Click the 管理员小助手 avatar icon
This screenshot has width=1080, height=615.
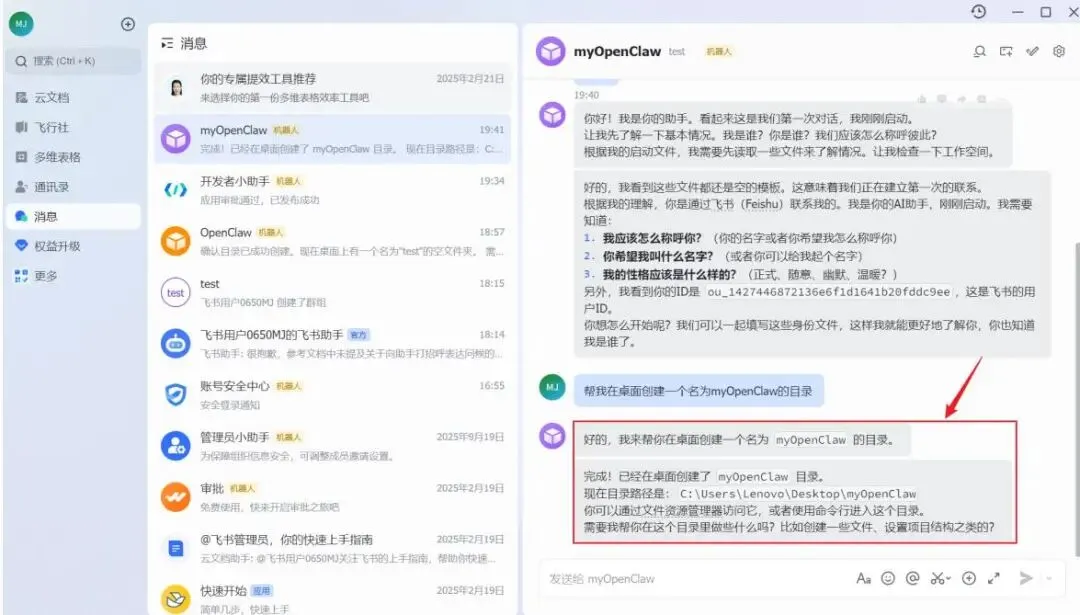pos(176,446)
